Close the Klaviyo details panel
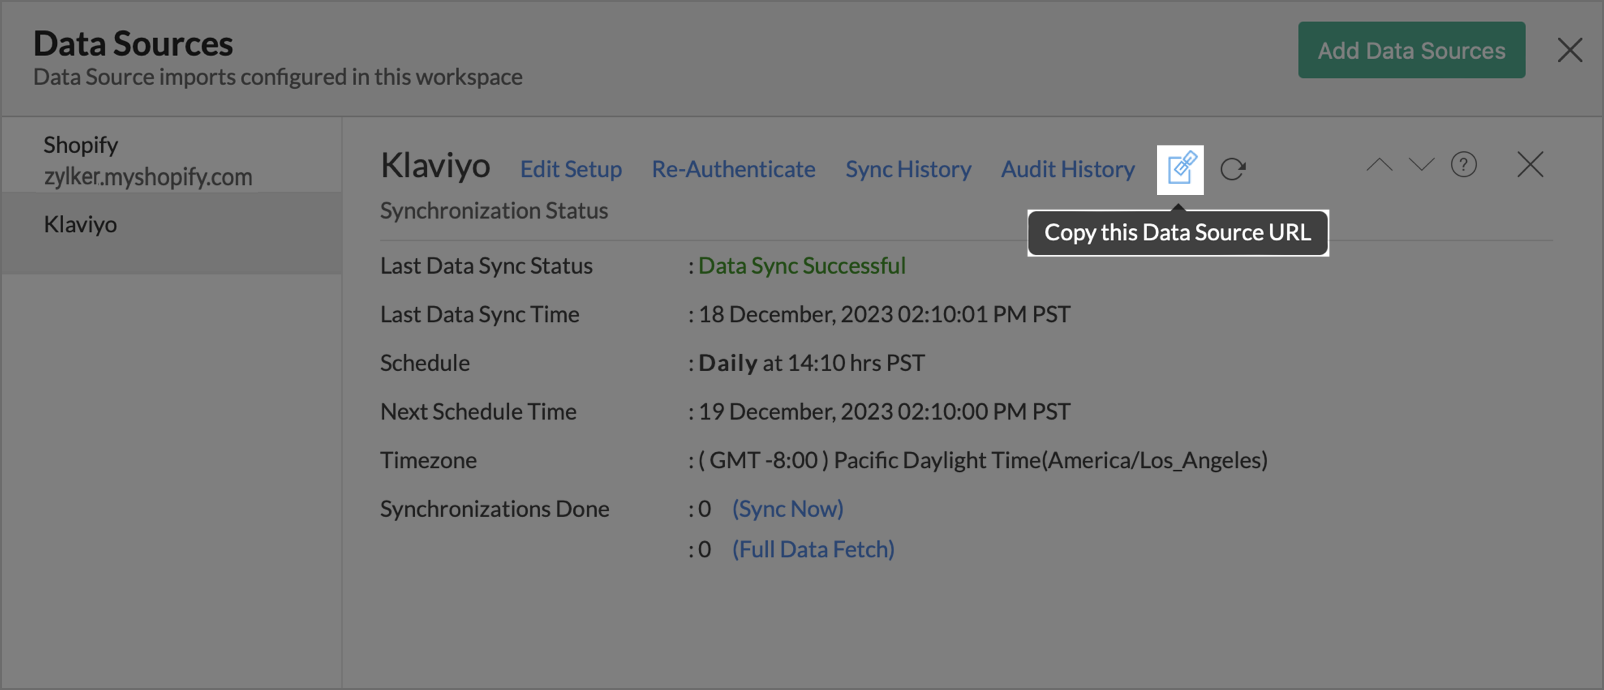 point(1530,165)
